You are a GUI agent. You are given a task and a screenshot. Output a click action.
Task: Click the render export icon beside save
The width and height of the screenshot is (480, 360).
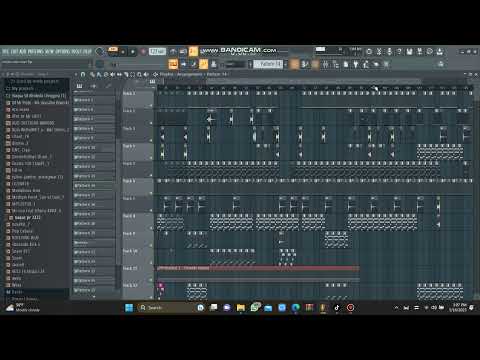click(x=420, y=52)
